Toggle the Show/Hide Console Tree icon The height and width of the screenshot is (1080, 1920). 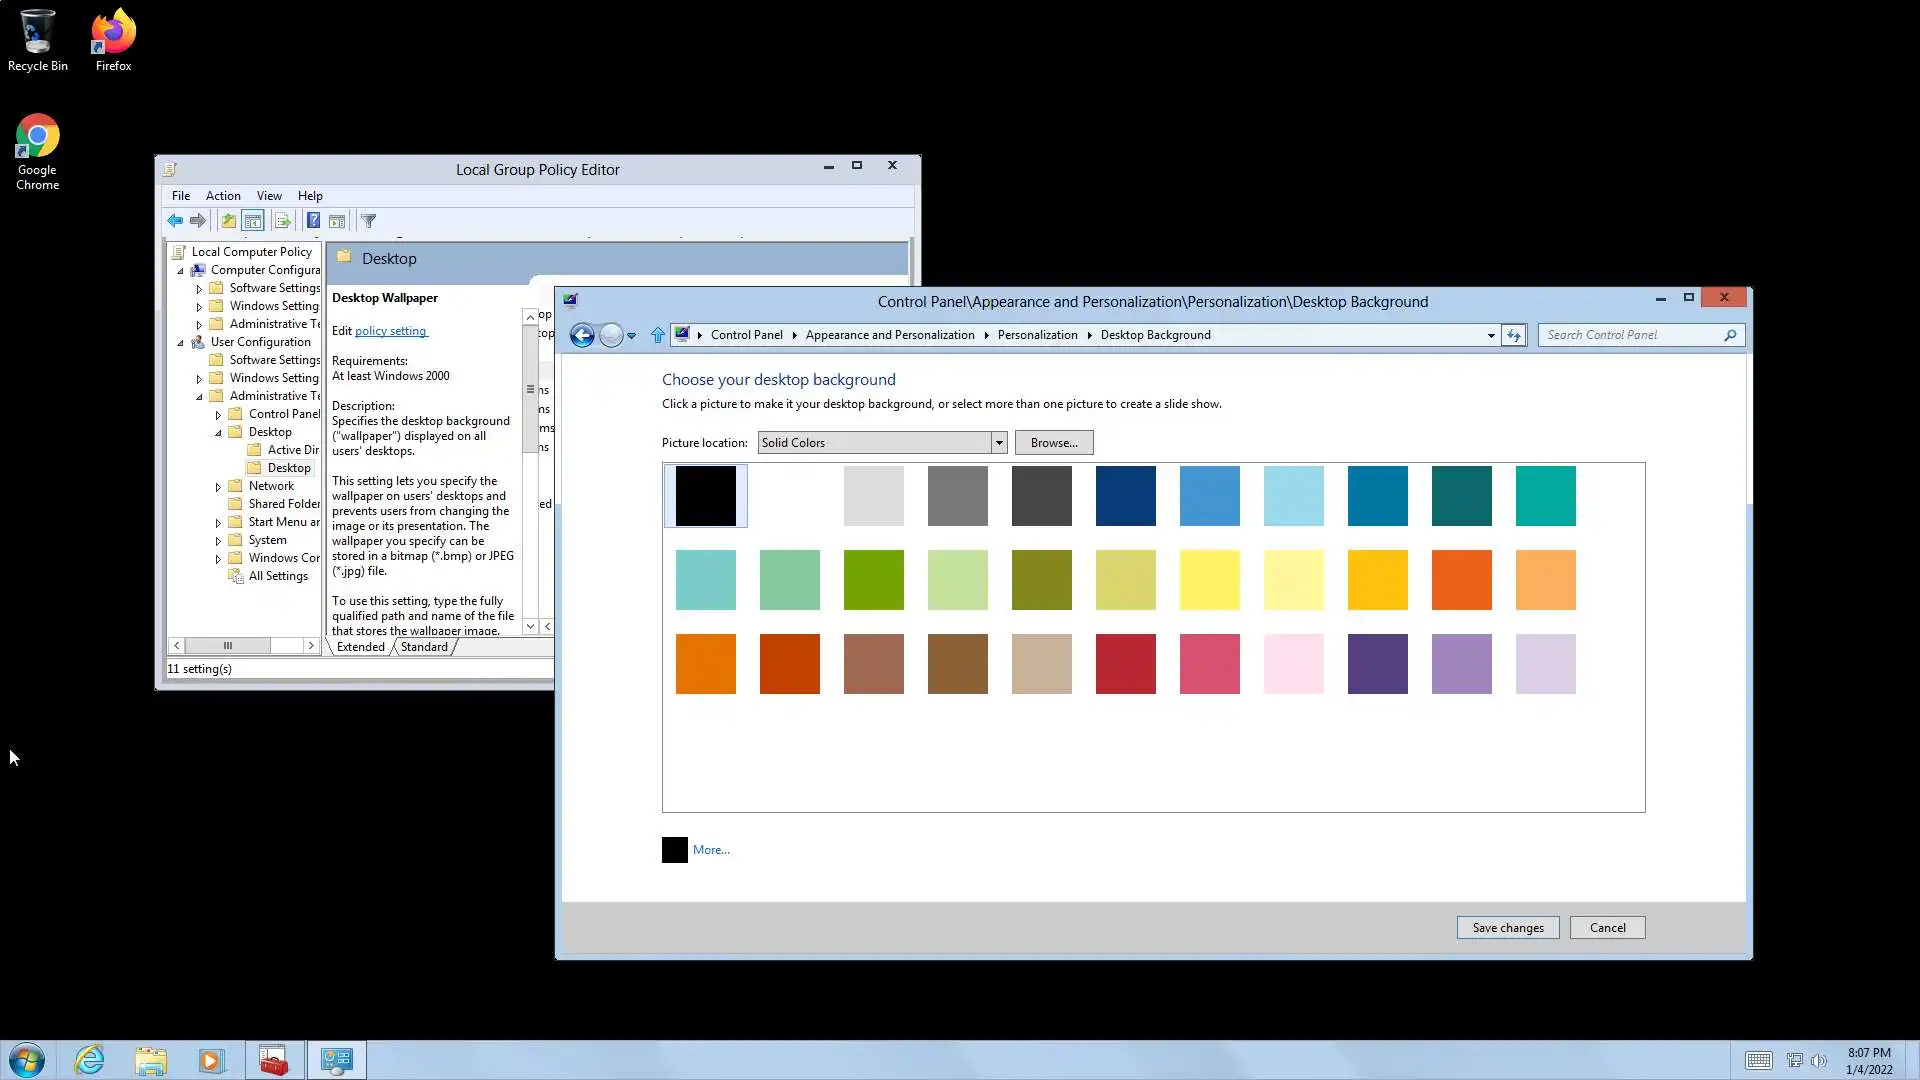click(253, 221)
